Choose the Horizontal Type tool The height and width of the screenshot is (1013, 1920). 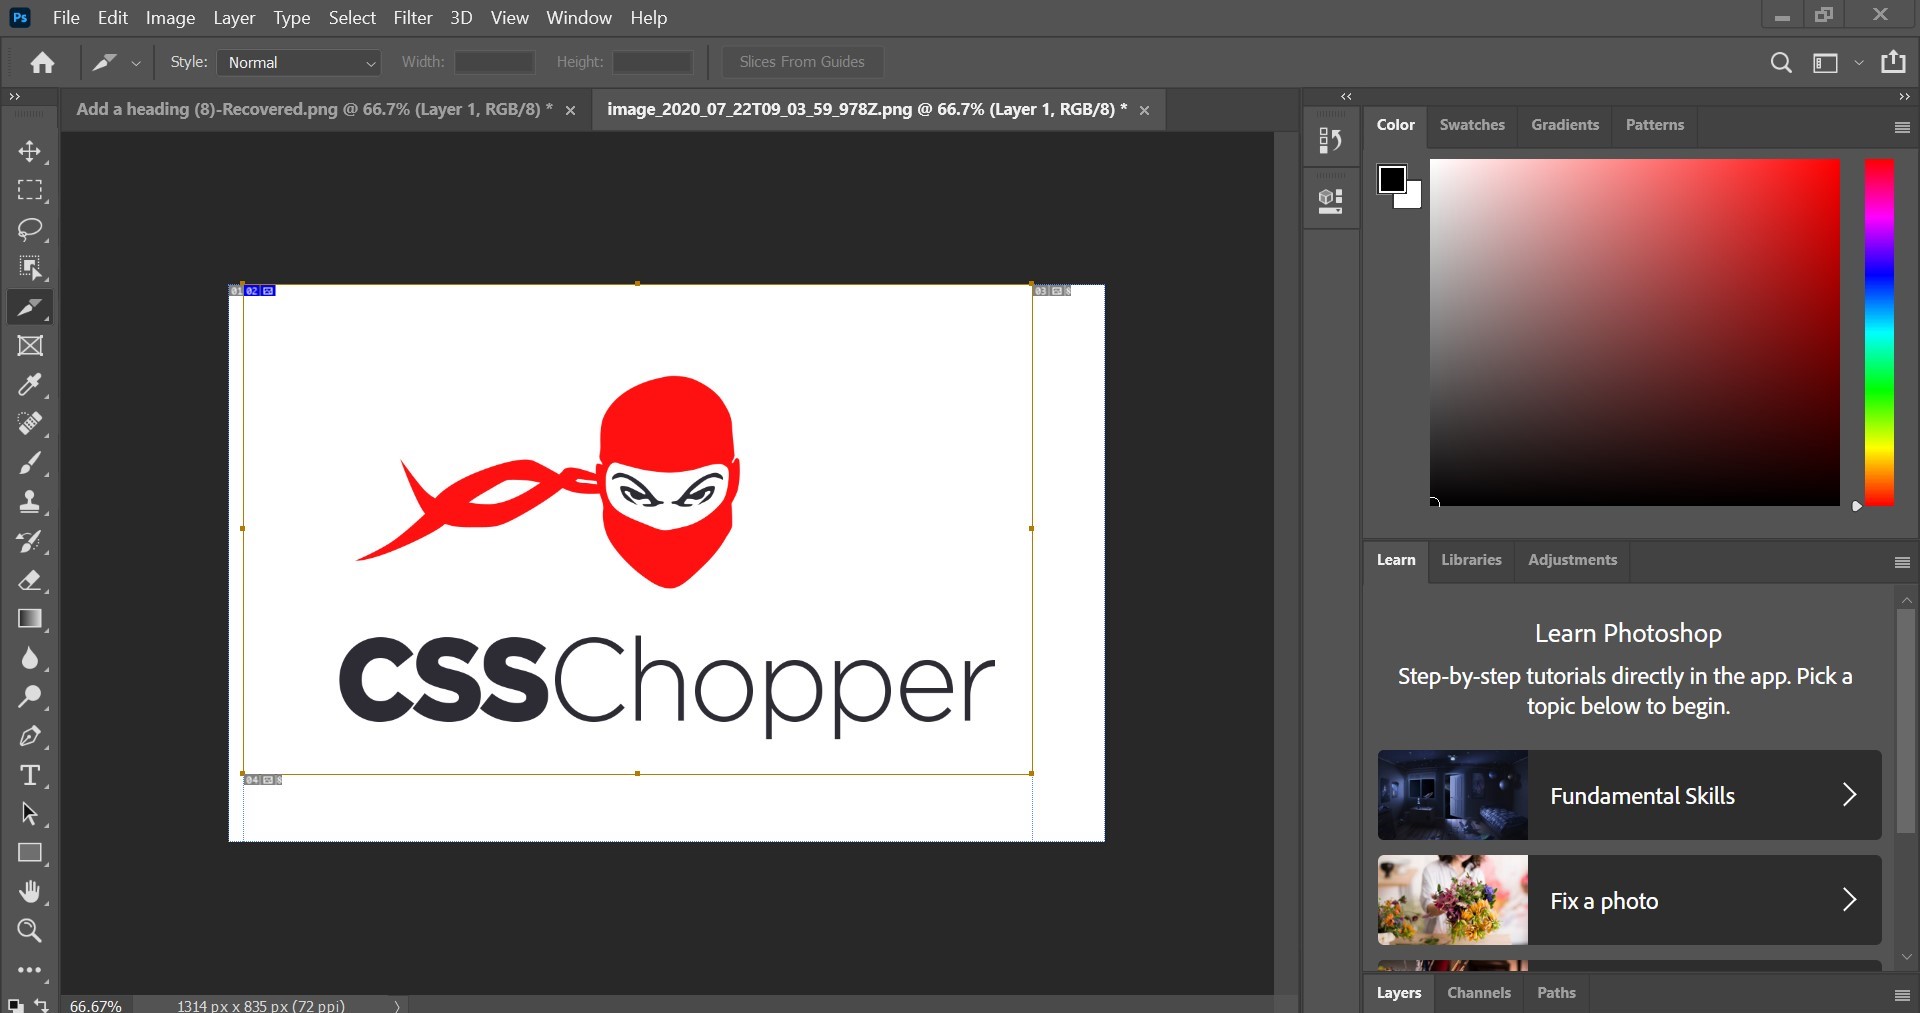point(29,775)
